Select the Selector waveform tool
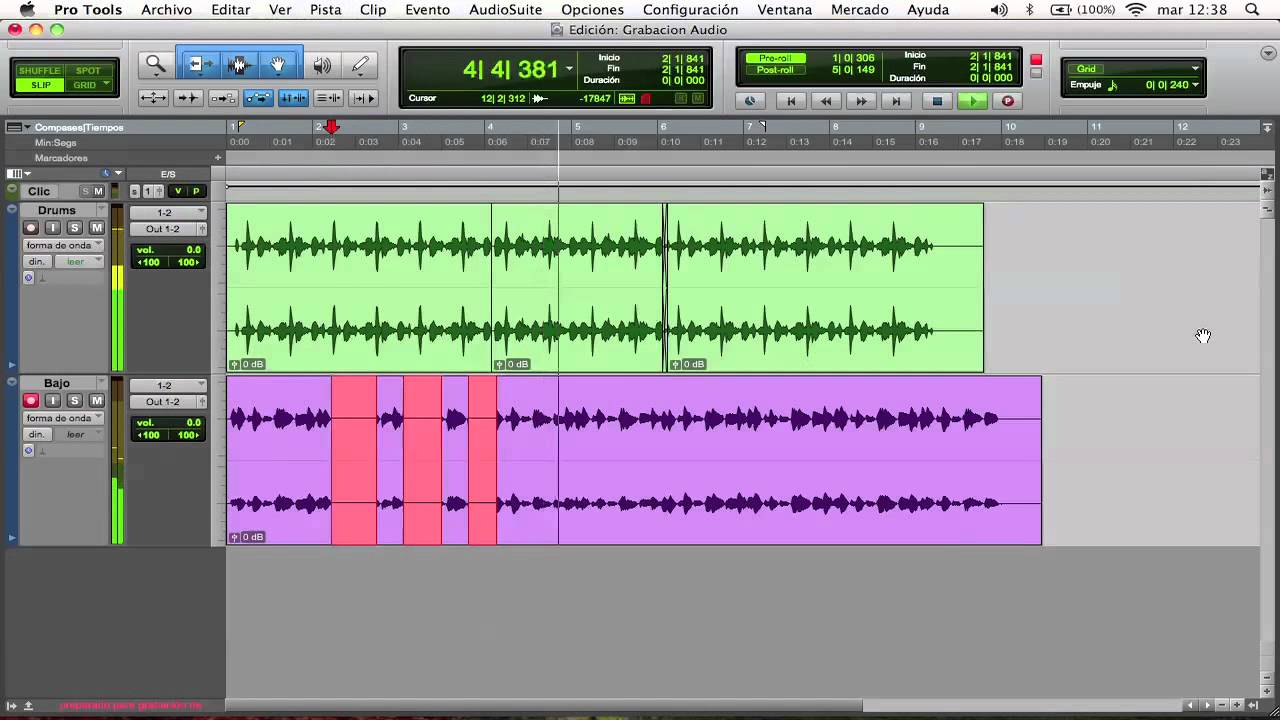Screen dimensions: 1280x720 coord(238,65)
